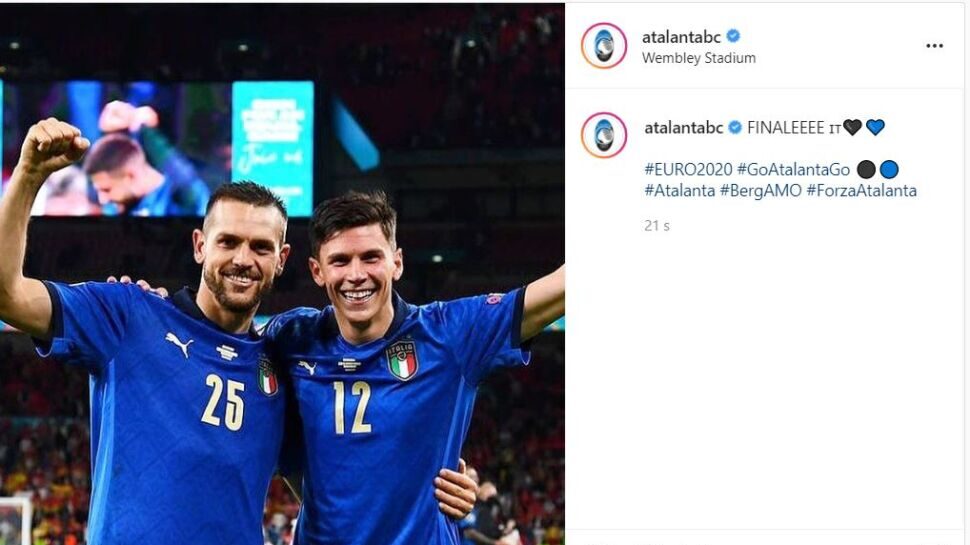Open the Wembley Stadium location link
The width and height of the screenshot is (970, 545).
pyautogui.click(x=698, y=58)
